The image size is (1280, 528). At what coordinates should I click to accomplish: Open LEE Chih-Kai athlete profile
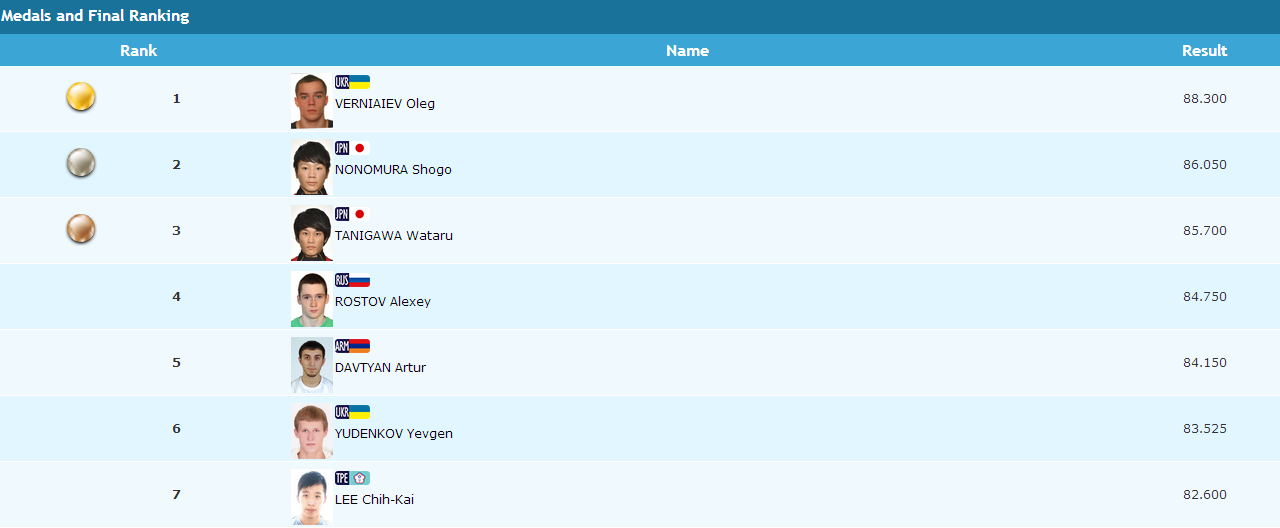(374, 500)
